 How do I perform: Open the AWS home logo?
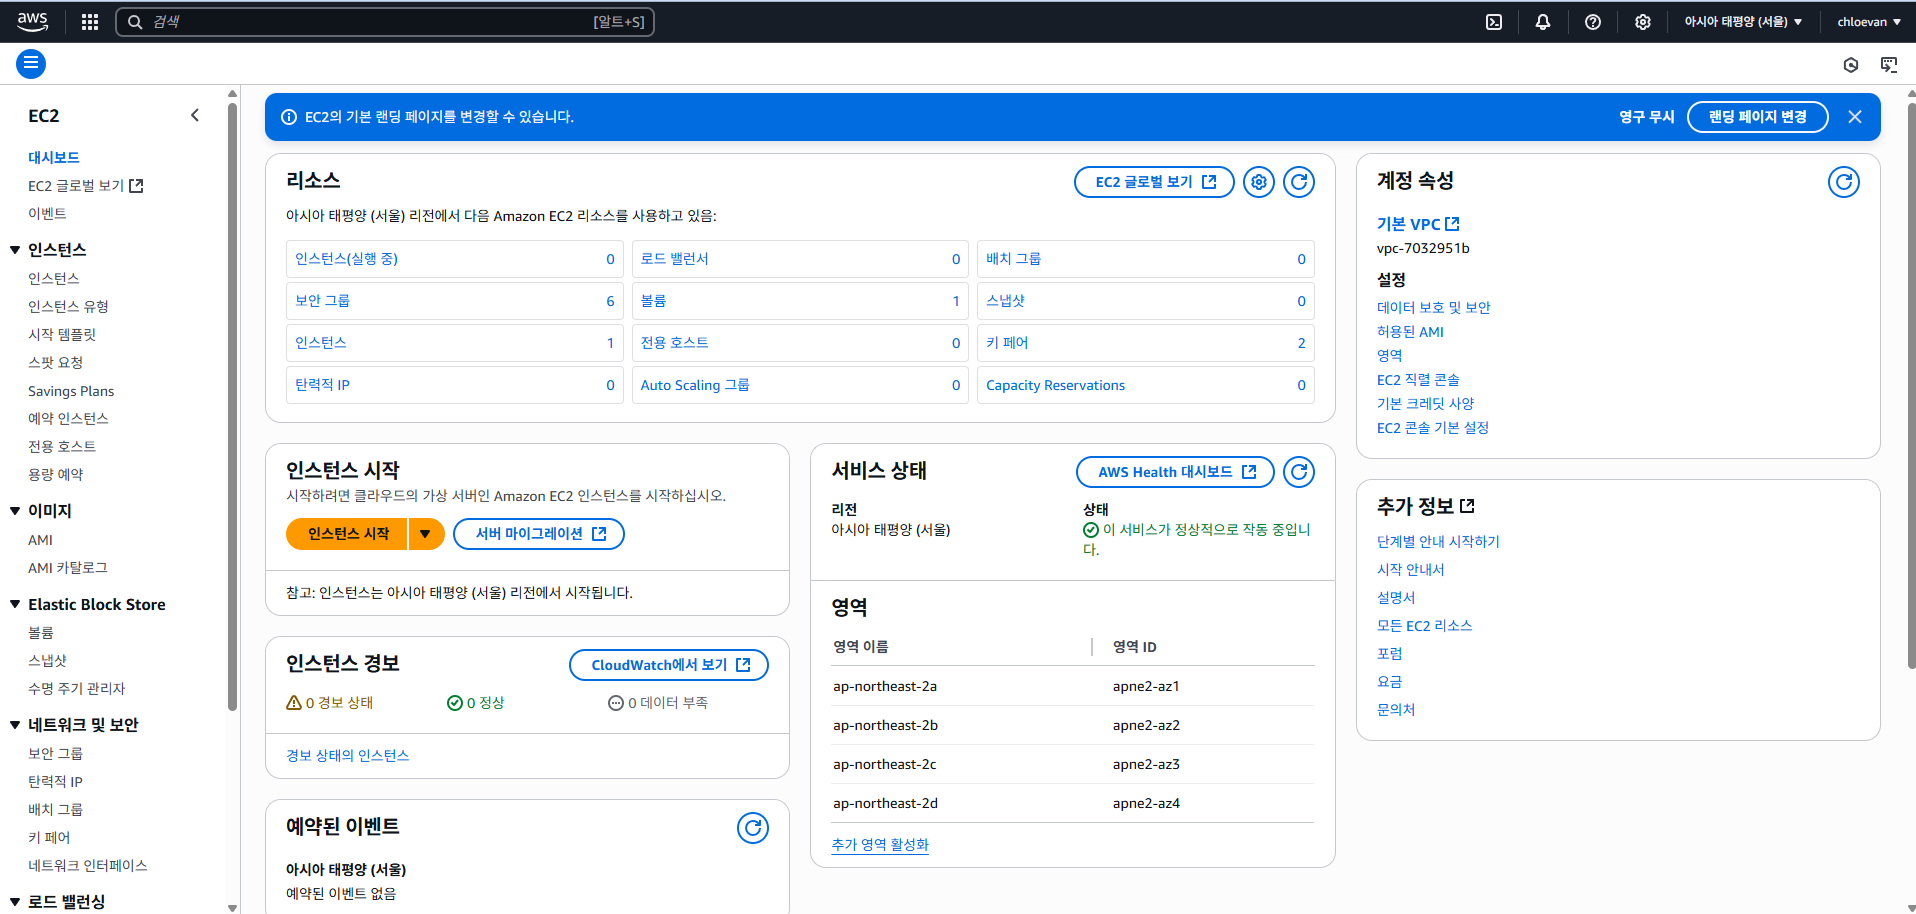coord(32,21)
